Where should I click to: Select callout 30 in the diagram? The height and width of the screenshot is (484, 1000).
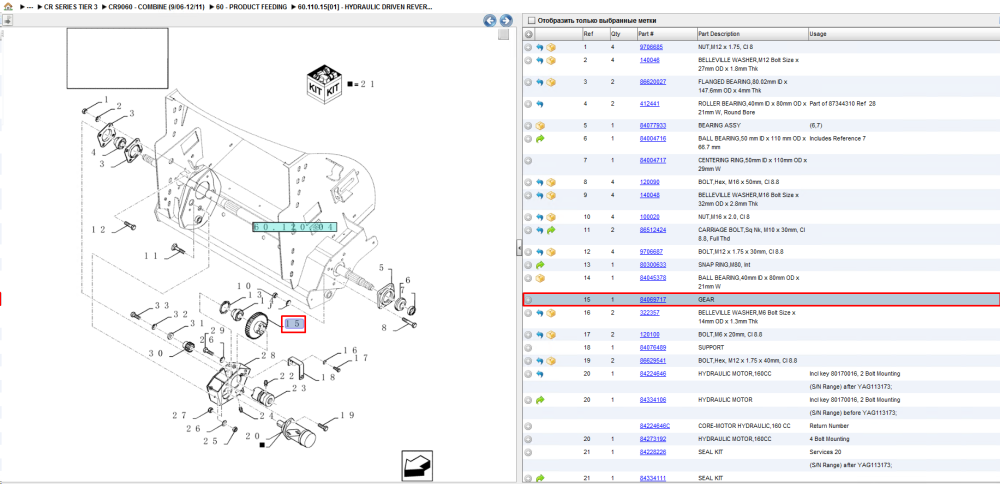pyautogui.click(x=156, y=353)
